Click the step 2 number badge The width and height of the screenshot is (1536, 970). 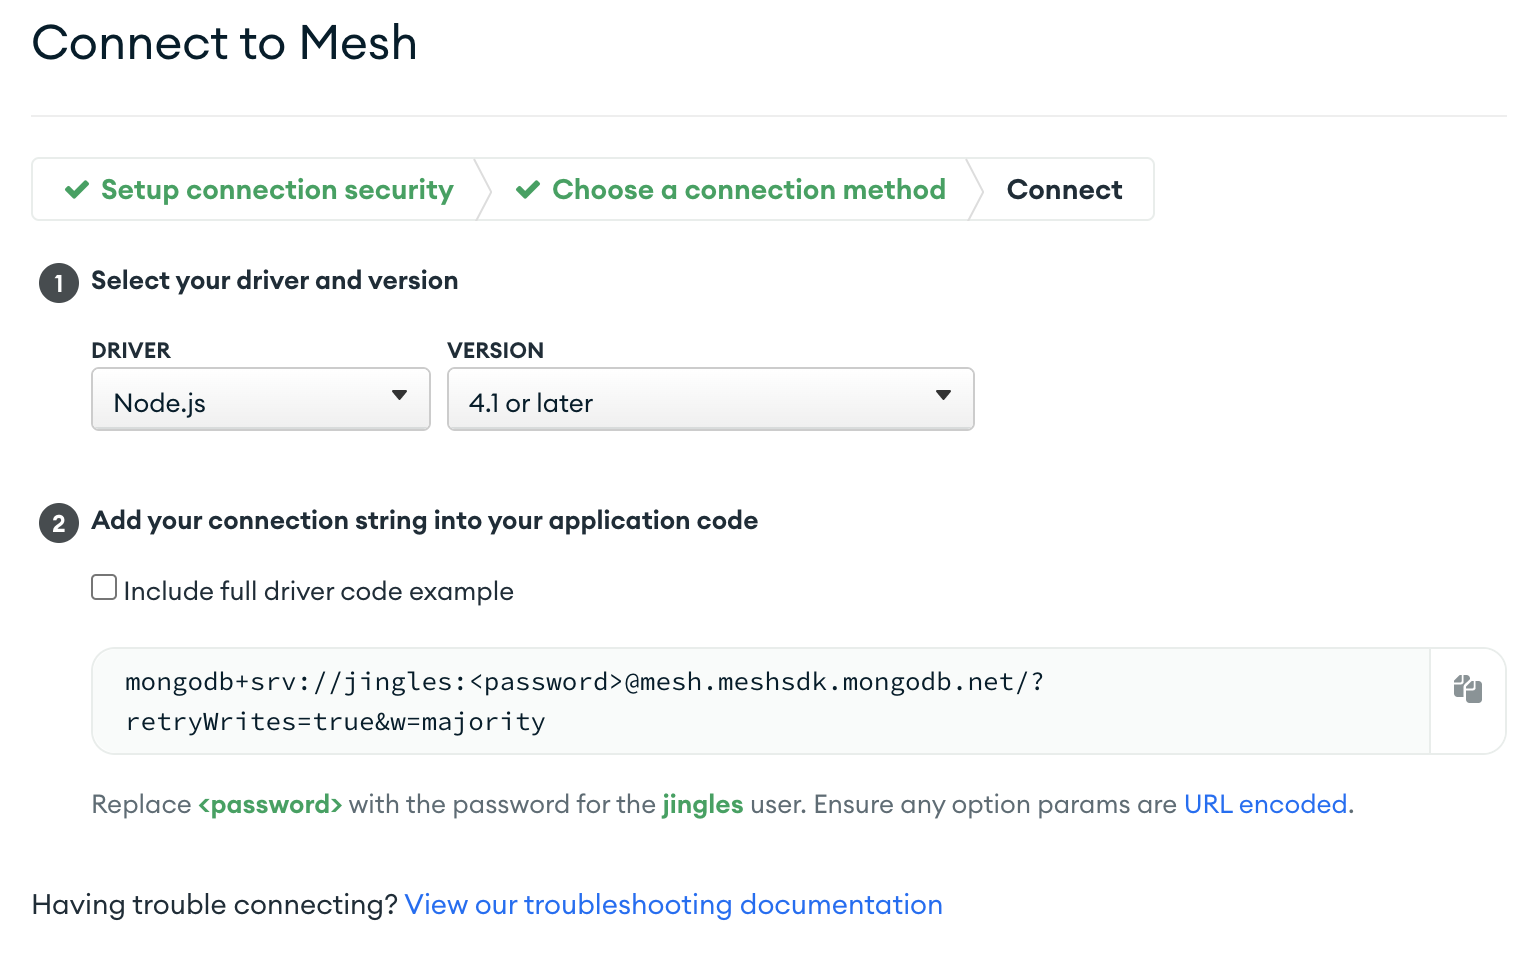(x=59, y=523)
